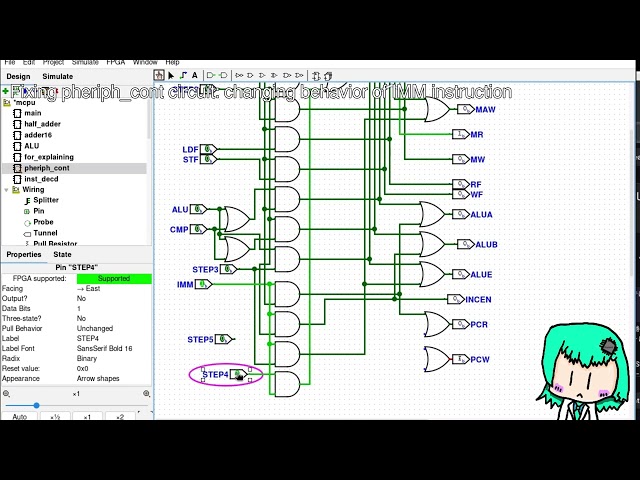640x480 pixels.
Task: Click the circuit appearance view icon
Action: pos(328,76)
